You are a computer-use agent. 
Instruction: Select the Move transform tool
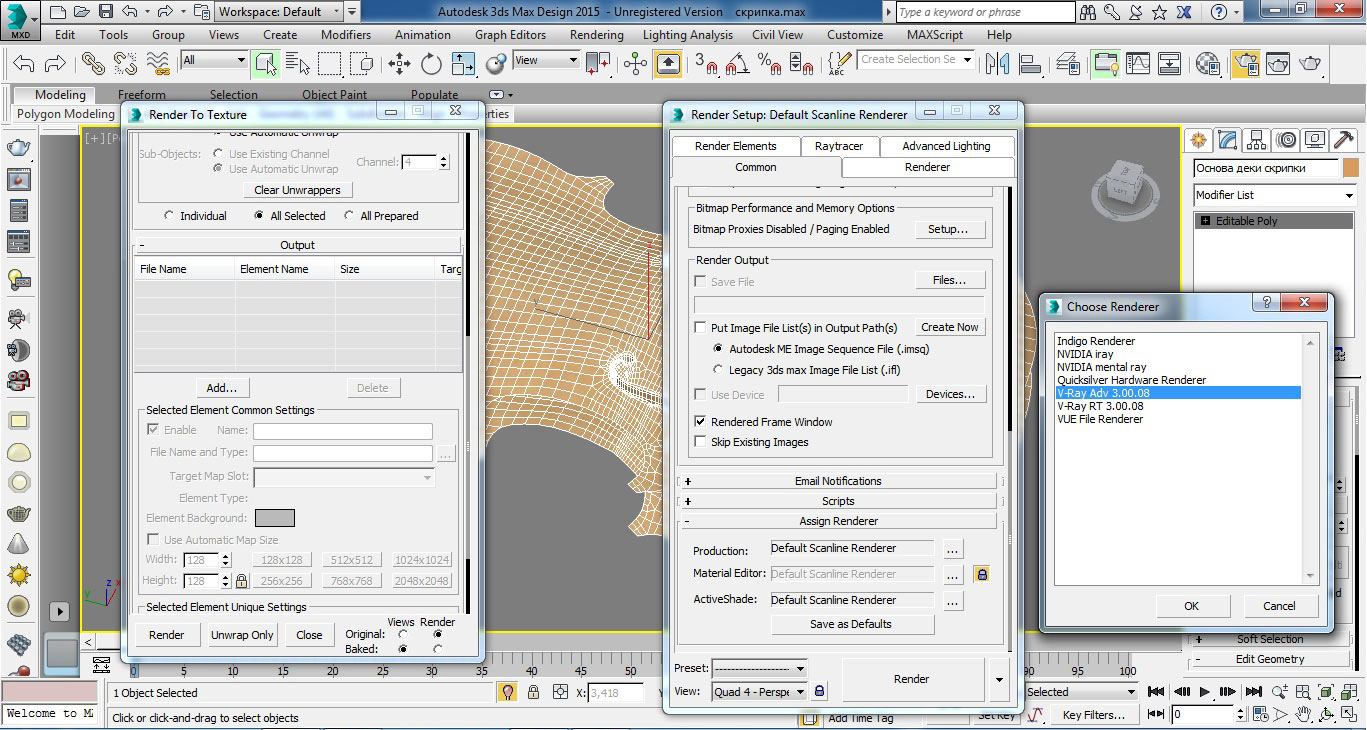point(399,64)
